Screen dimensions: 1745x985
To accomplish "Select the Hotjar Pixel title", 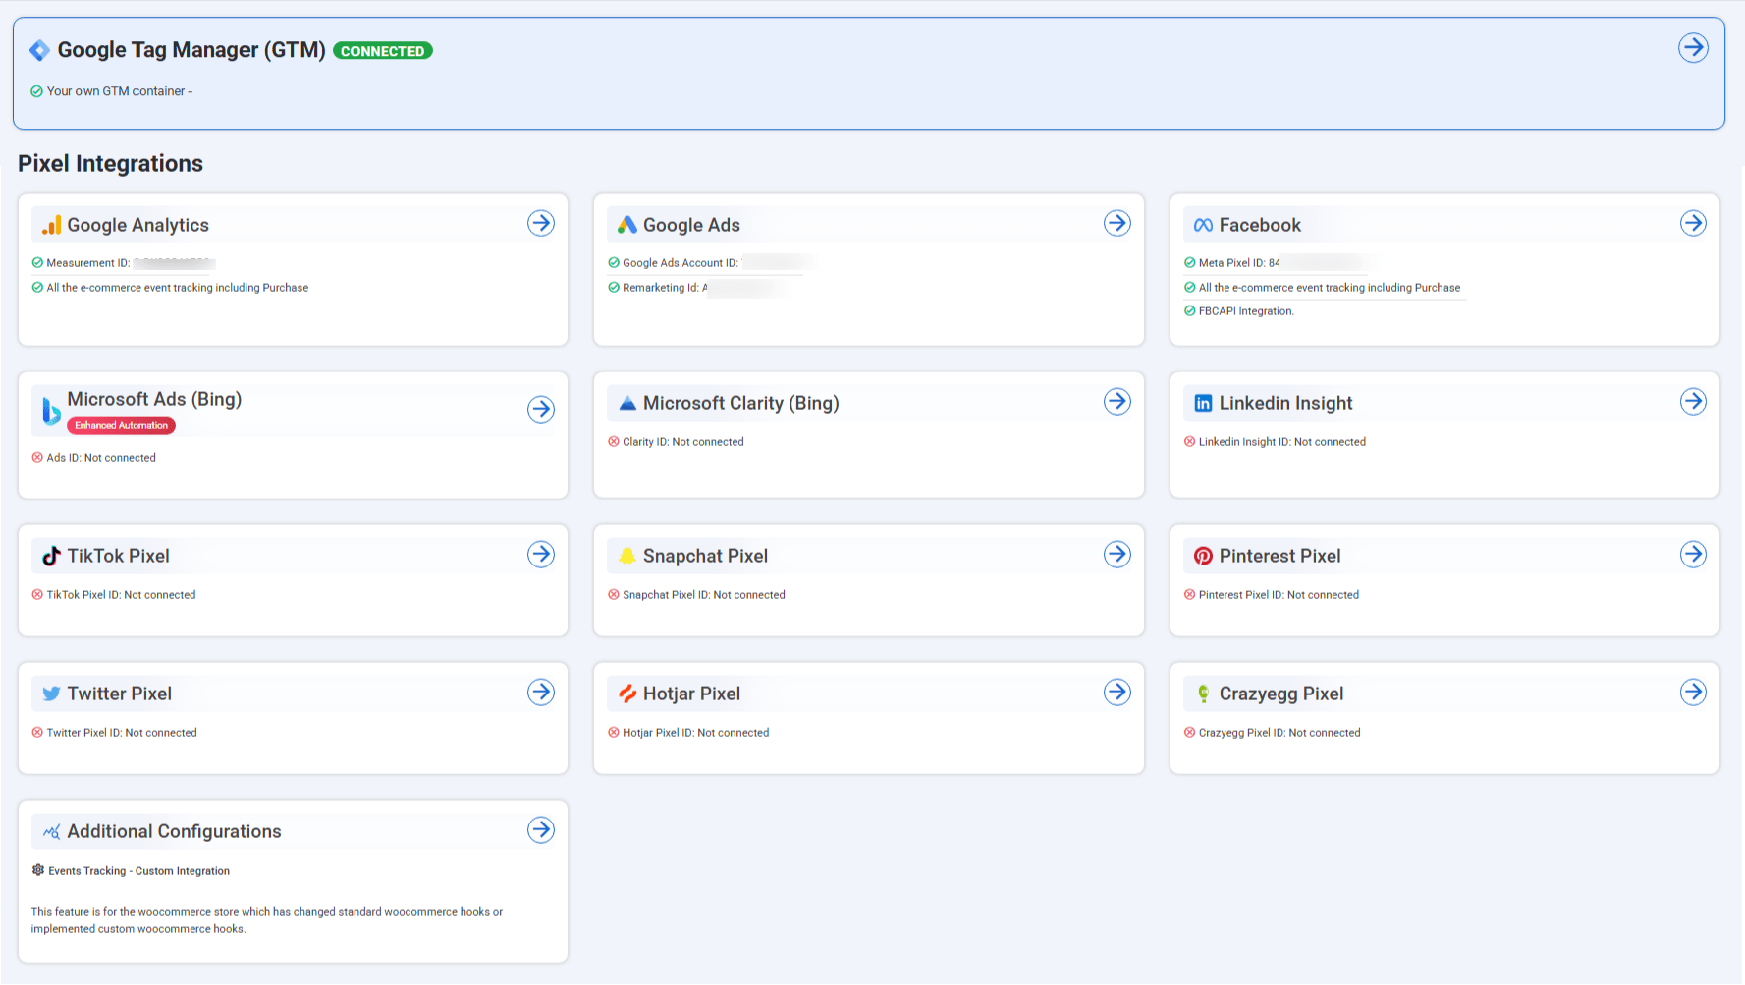I will (691, 694).
